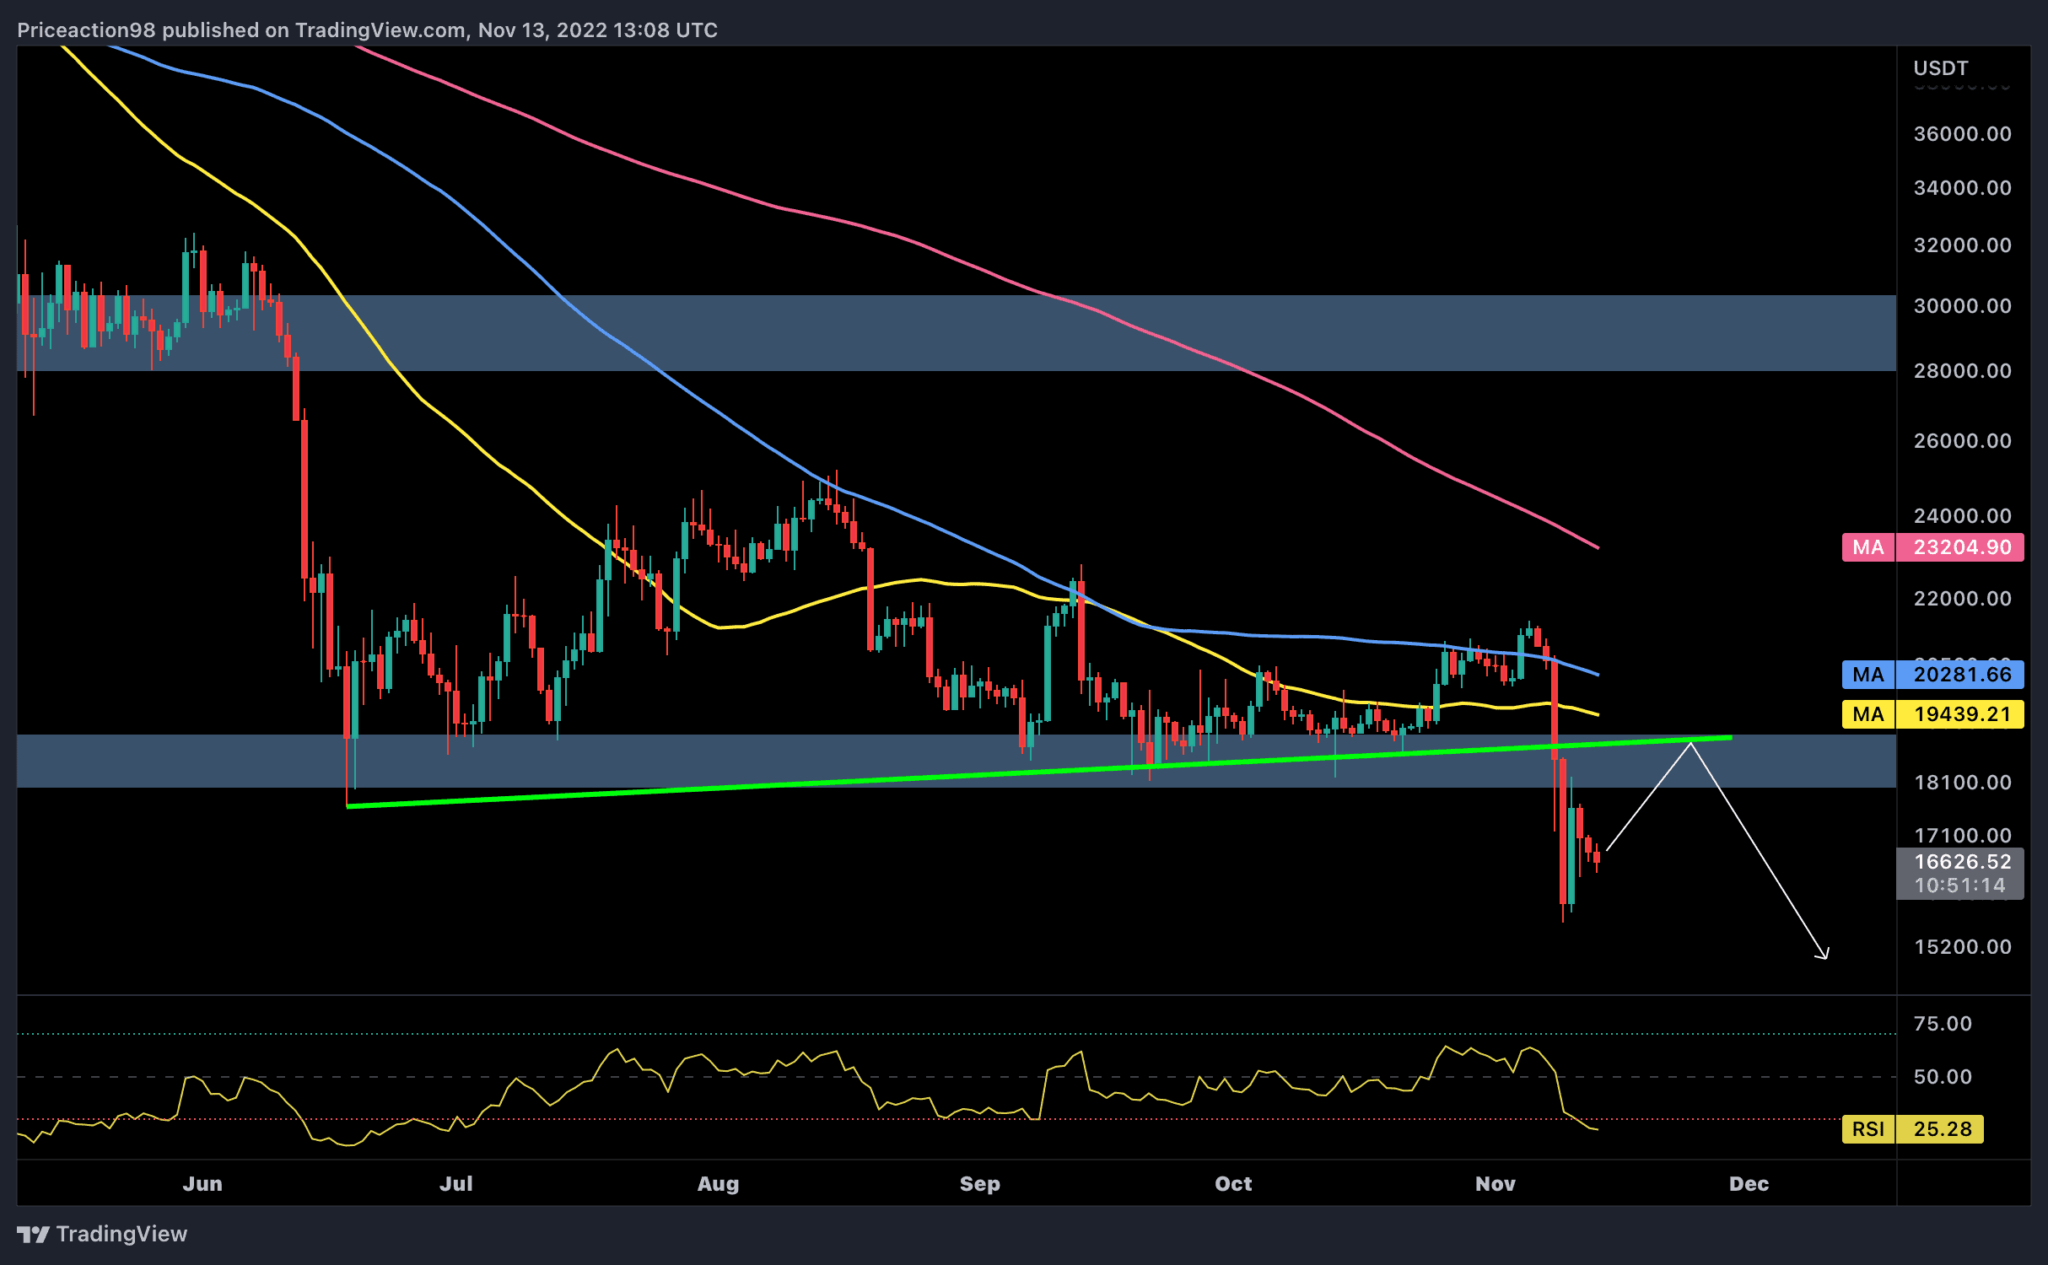
Task: Select the Jun label on time axis
Action: 202,1183
